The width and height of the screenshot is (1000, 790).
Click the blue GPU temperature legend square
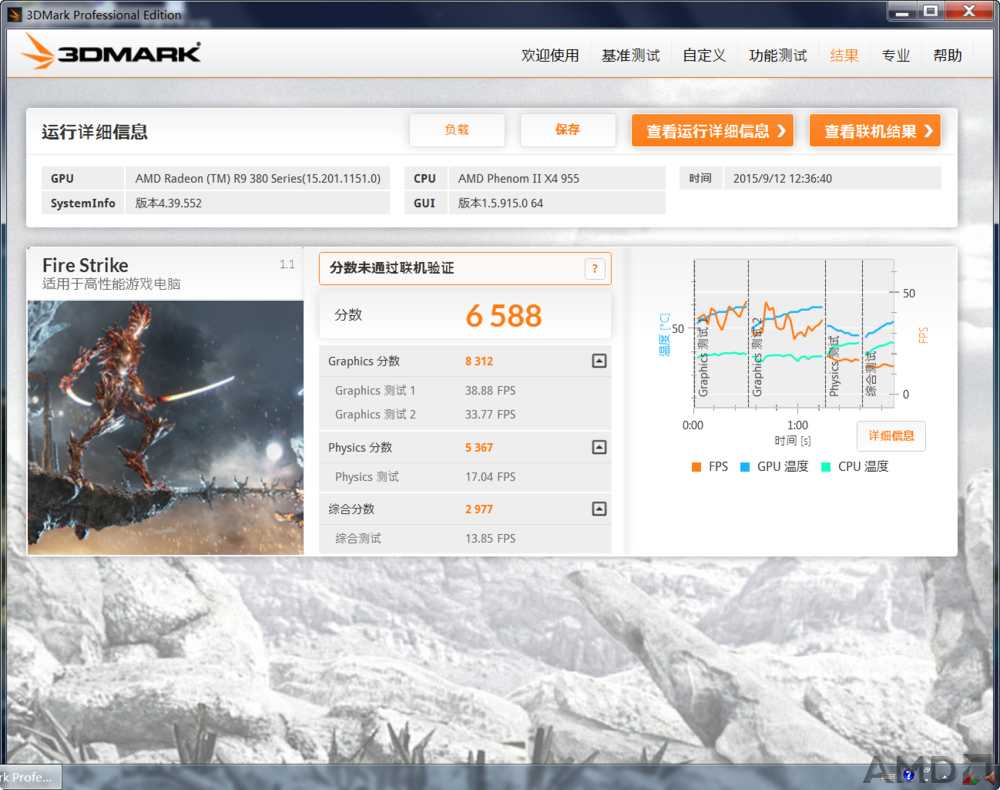(744, 467)
